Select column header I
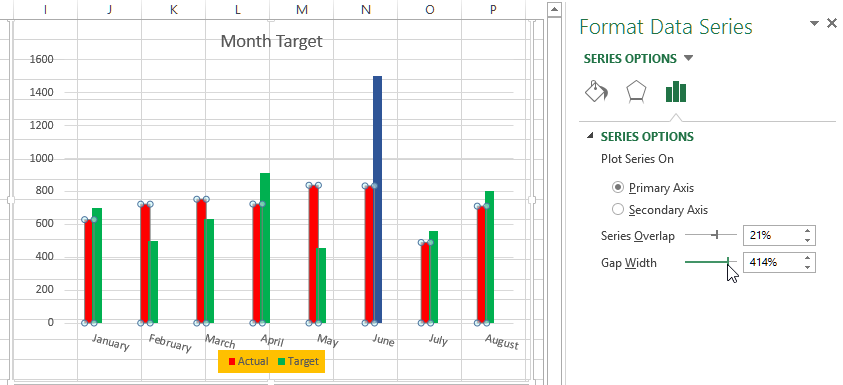Viewport: 843px width, 385px height. pos(45,10)
